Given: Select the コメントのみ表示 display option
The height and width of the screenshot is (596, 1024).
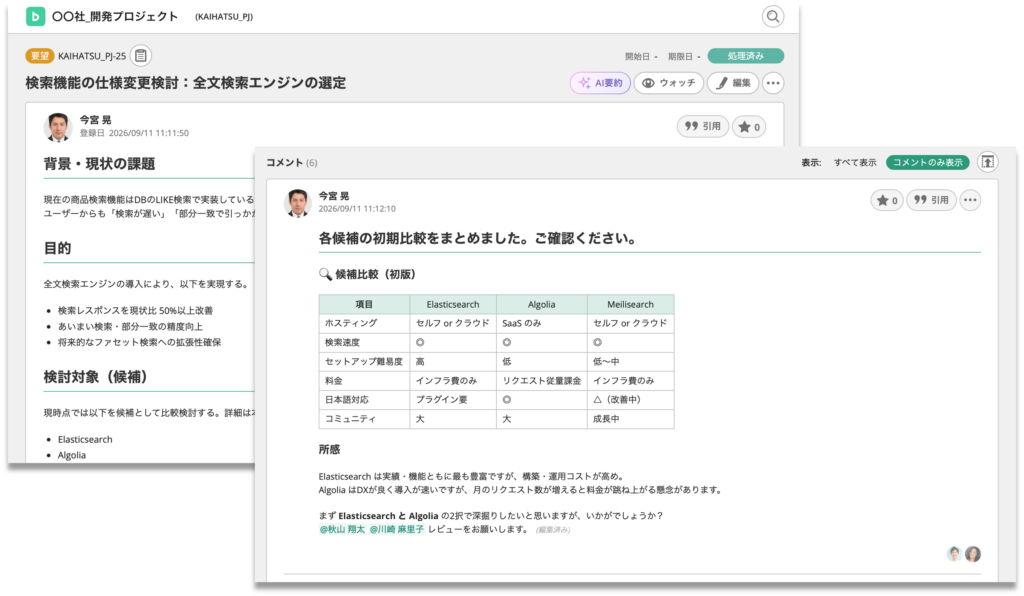Looking at the screenshot, I should click(927, 163).
